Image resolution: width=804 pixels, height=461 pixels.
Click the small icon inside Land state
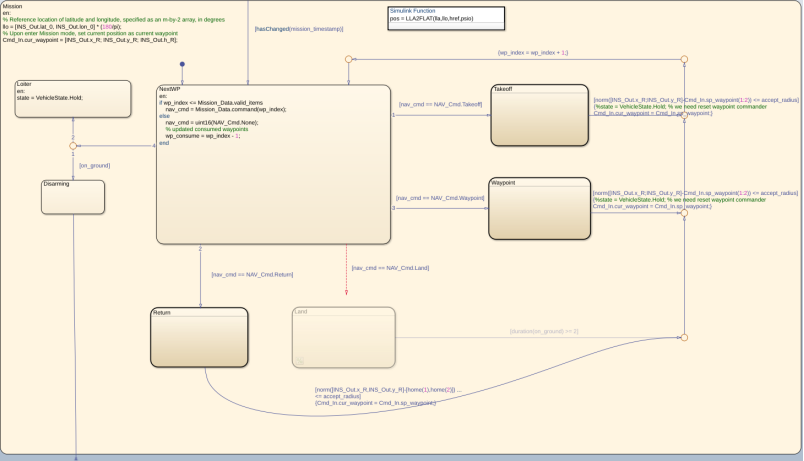point(300,360)
